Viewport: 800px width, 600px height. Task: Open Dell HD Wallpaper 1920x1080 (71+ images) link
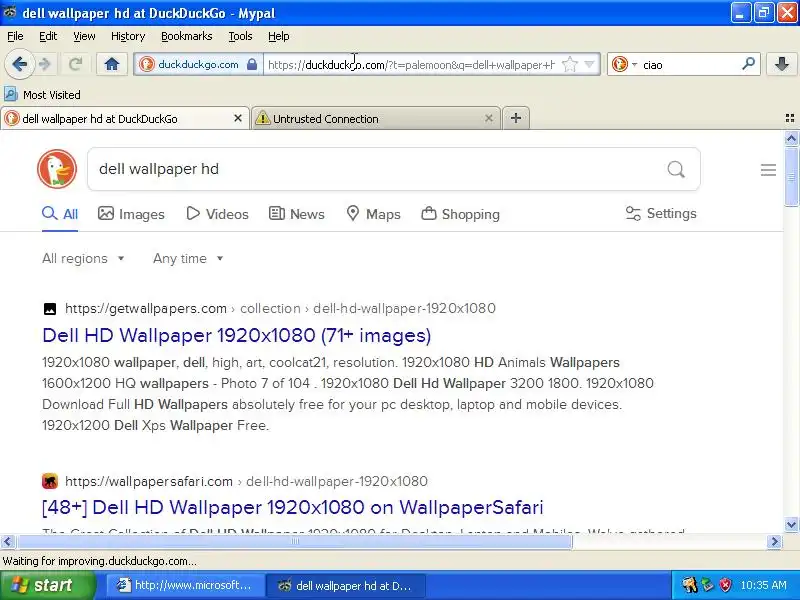click(x=237, y=335)
